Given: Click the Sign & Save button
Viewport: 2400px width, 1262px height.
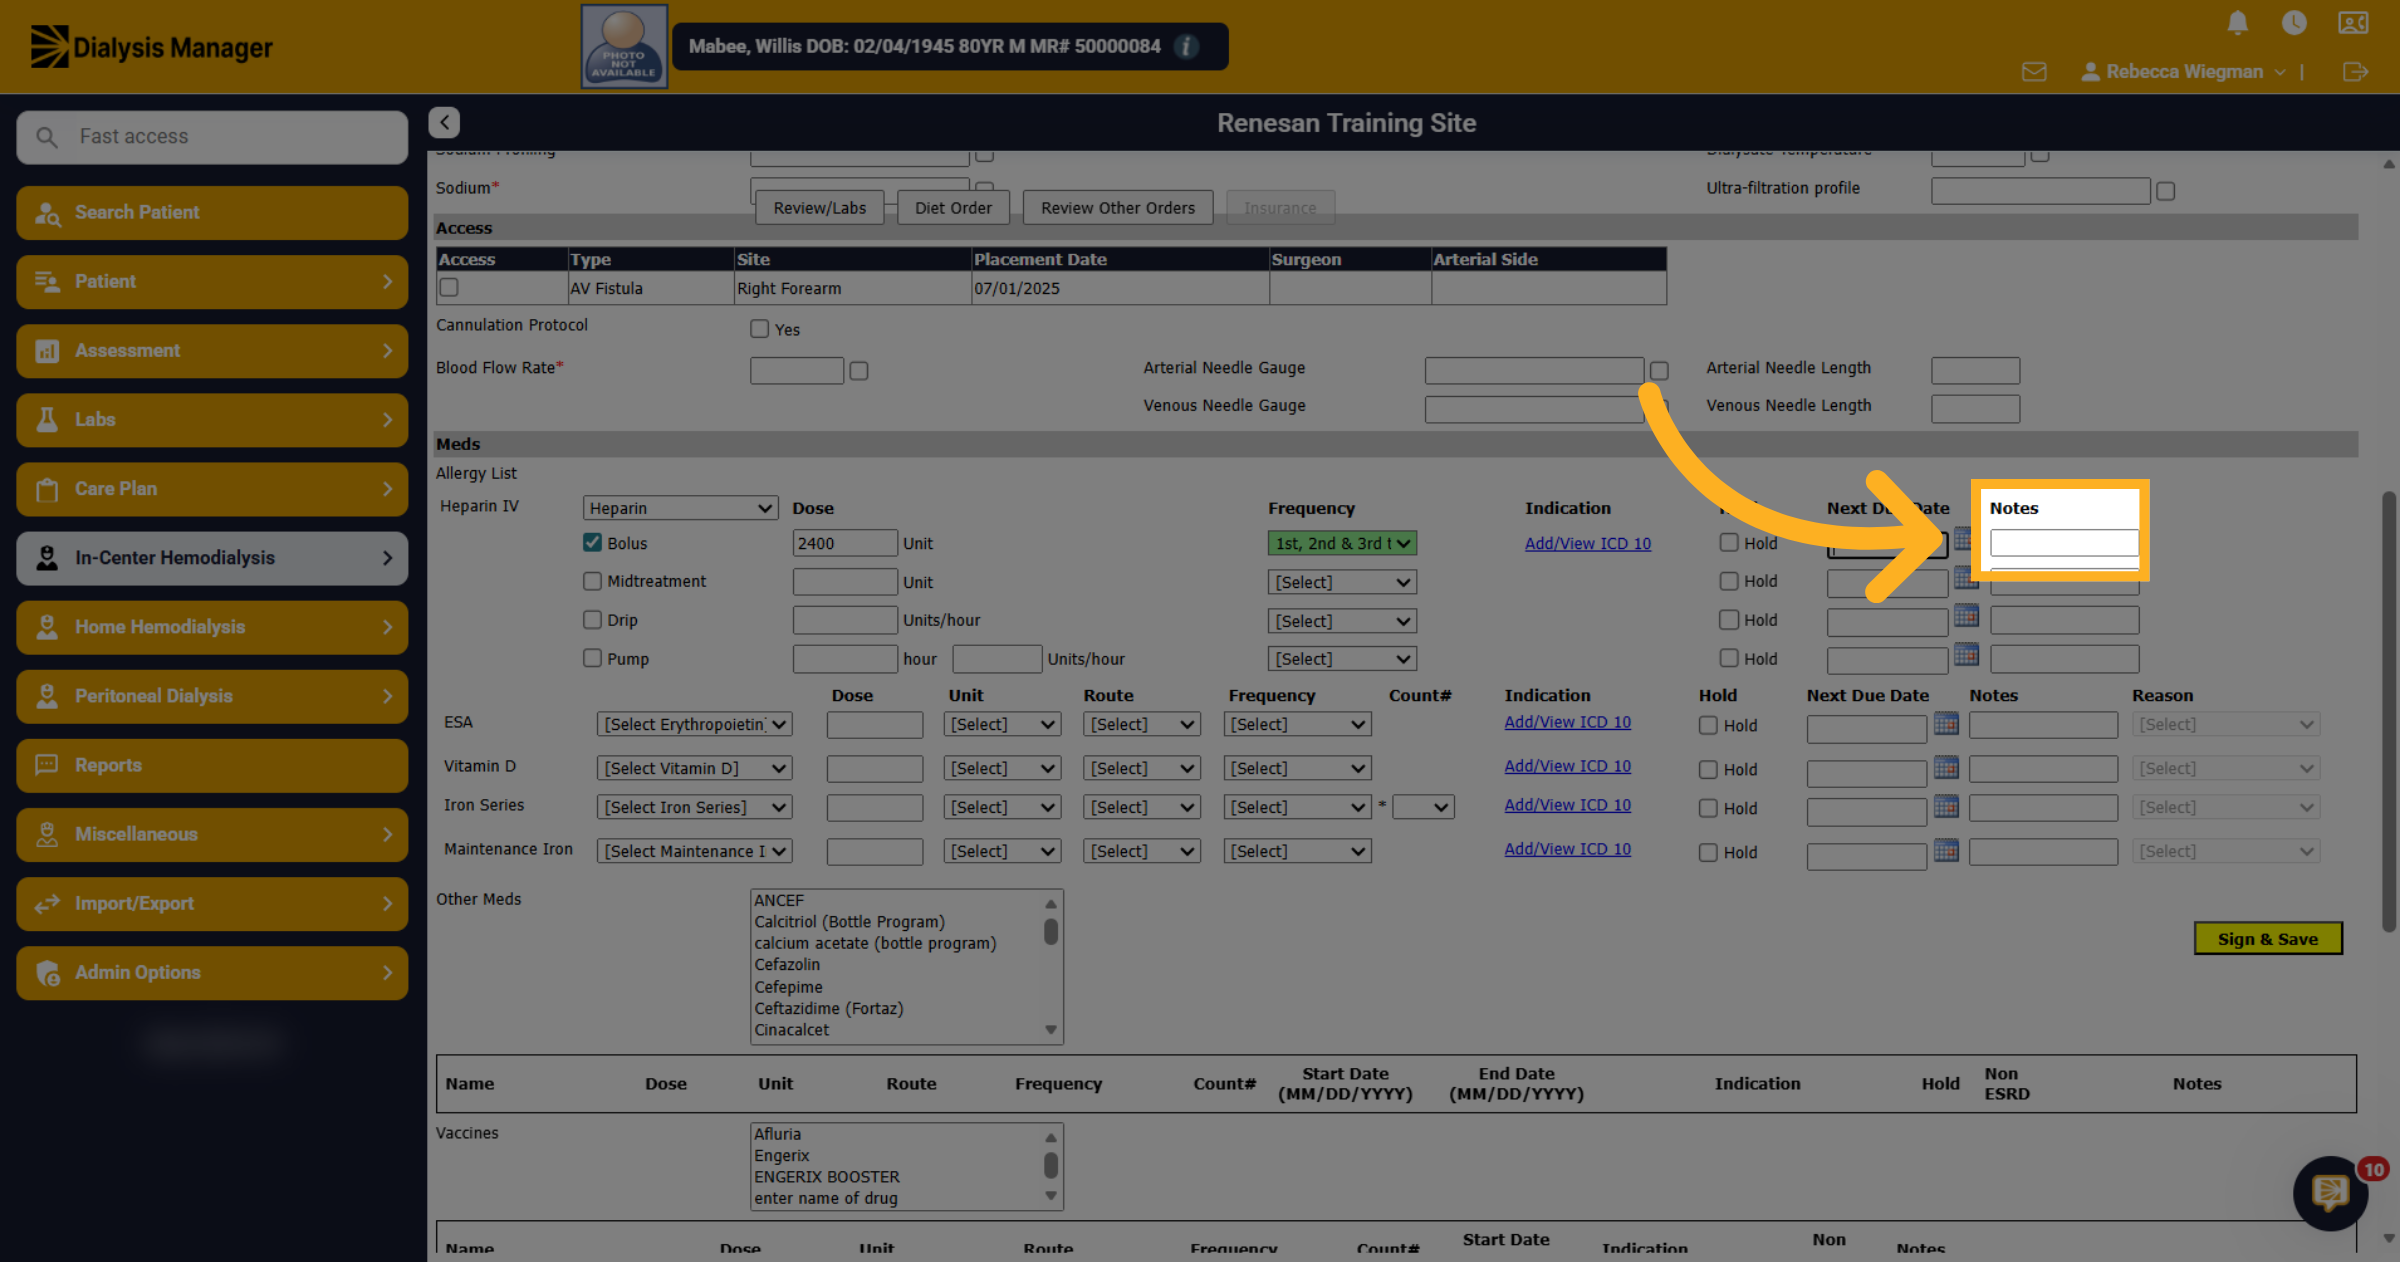Looking at the screenshot, I should (2267, 939).
